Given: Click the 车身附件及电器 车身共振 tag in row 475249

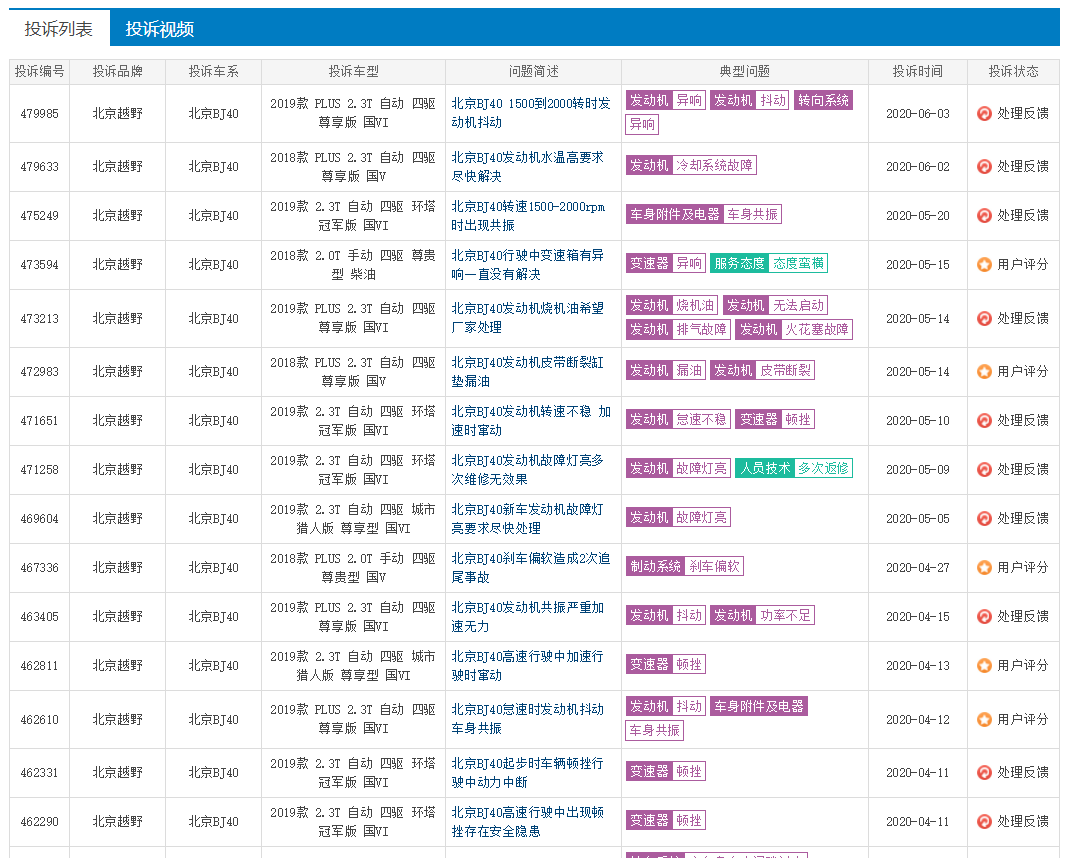Looking at the screenshot, I should tap(704, 214).
